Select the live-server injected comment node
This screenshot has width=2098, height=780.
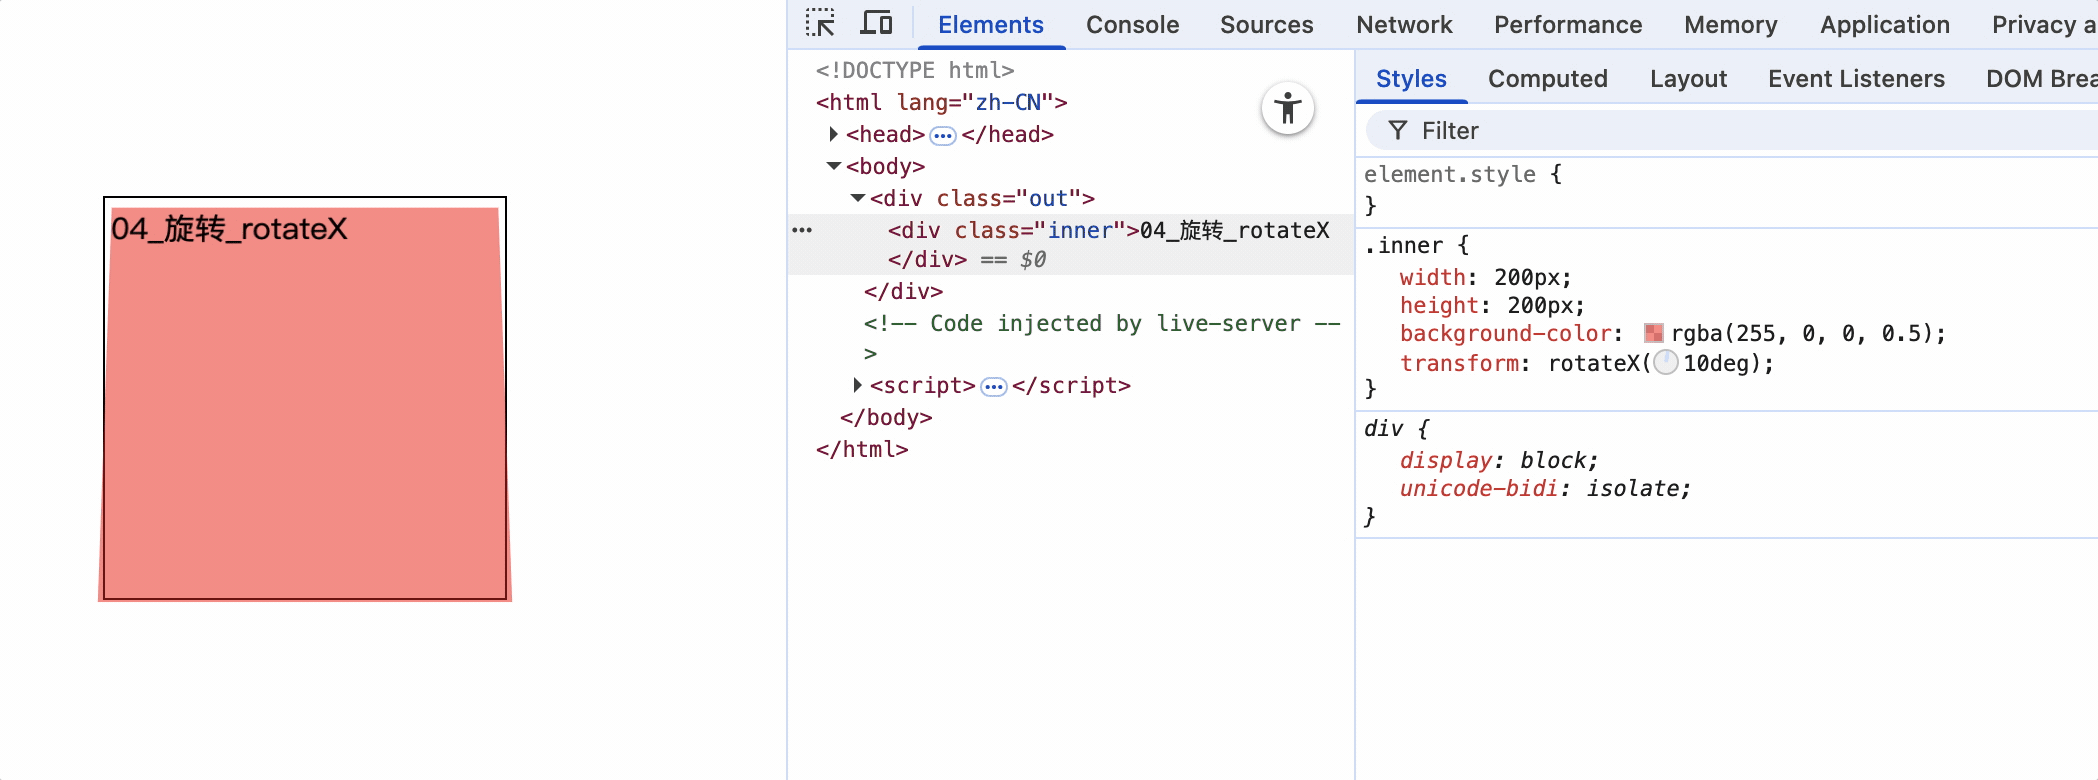1102,337
